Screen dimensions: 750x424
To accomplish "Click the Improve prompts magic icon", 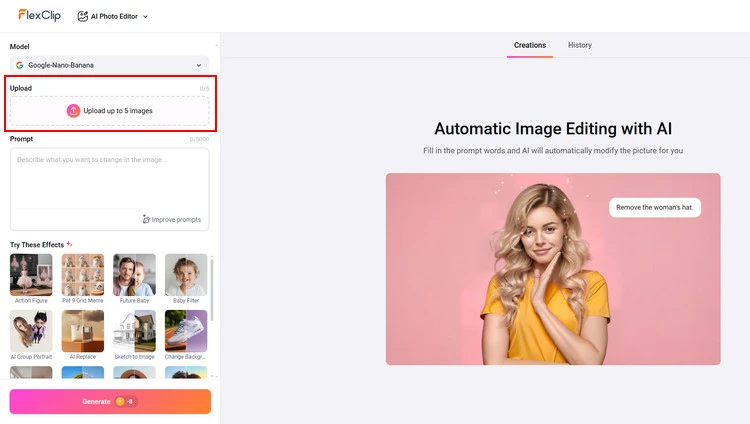I will coord(146,219).
